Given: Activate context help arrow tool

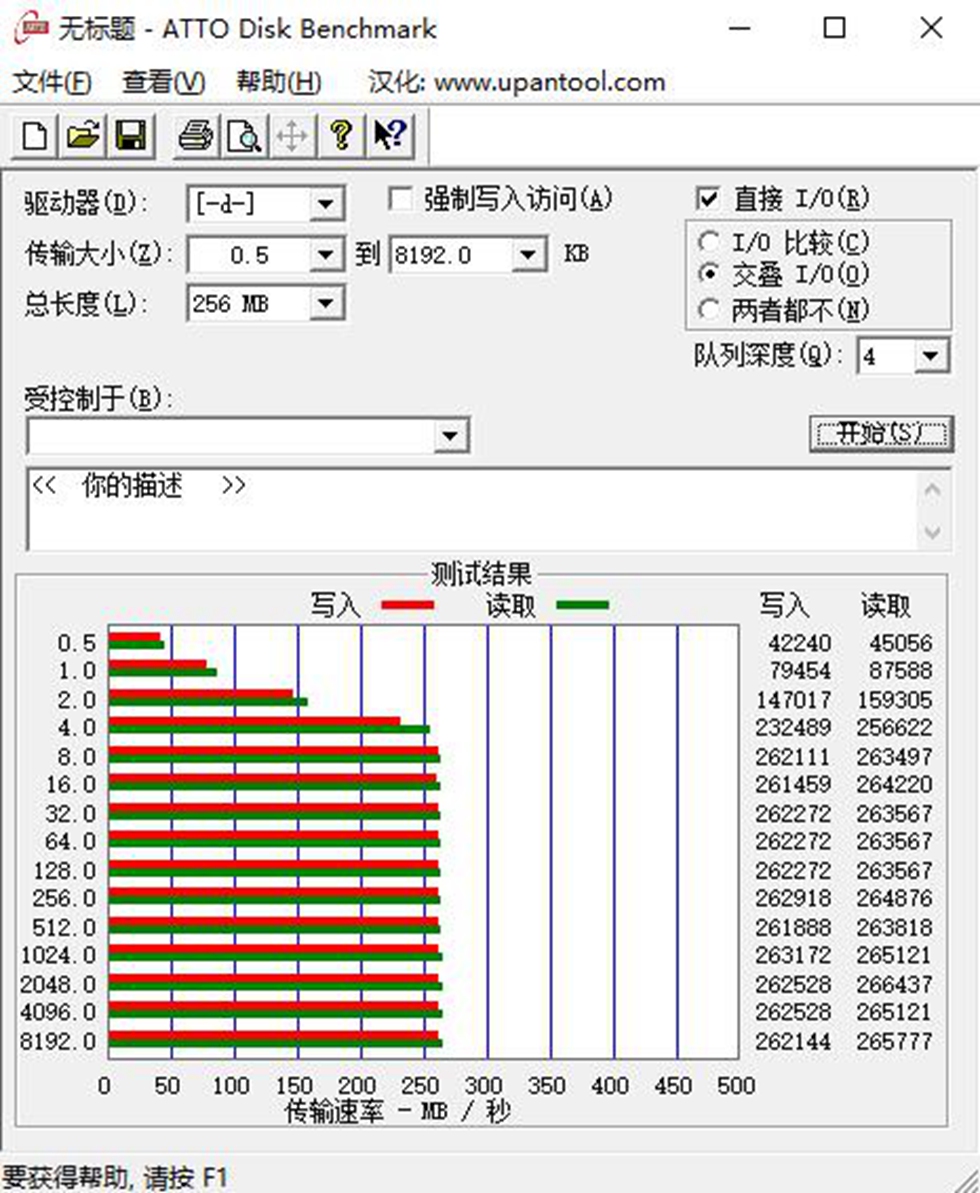Looking at the screenshot, I should pyautogui.click(x=388, y=136).
